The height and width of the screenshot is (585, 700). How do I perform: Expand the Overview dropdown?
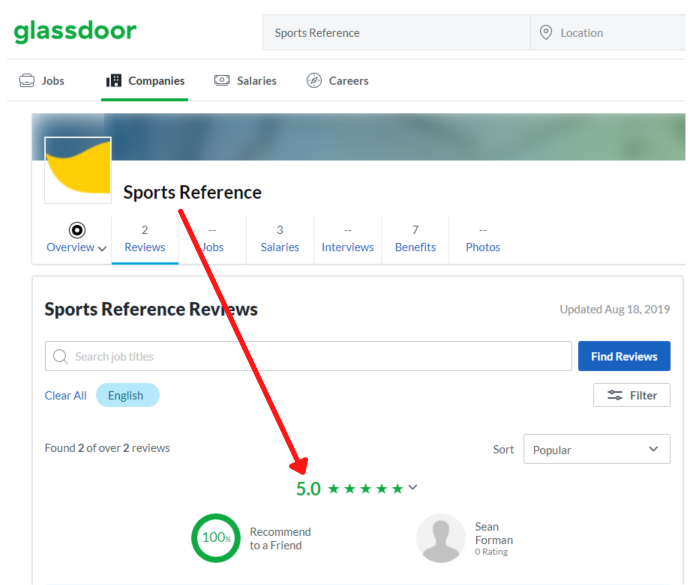click(76, 247)
